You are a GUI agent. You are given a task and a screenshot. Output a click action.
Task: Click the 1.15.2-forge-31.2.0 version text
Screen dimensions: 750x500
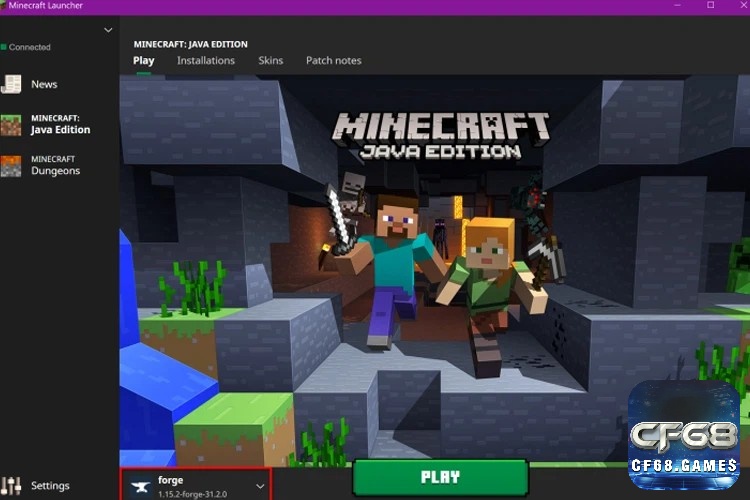(x=193, y=494)
